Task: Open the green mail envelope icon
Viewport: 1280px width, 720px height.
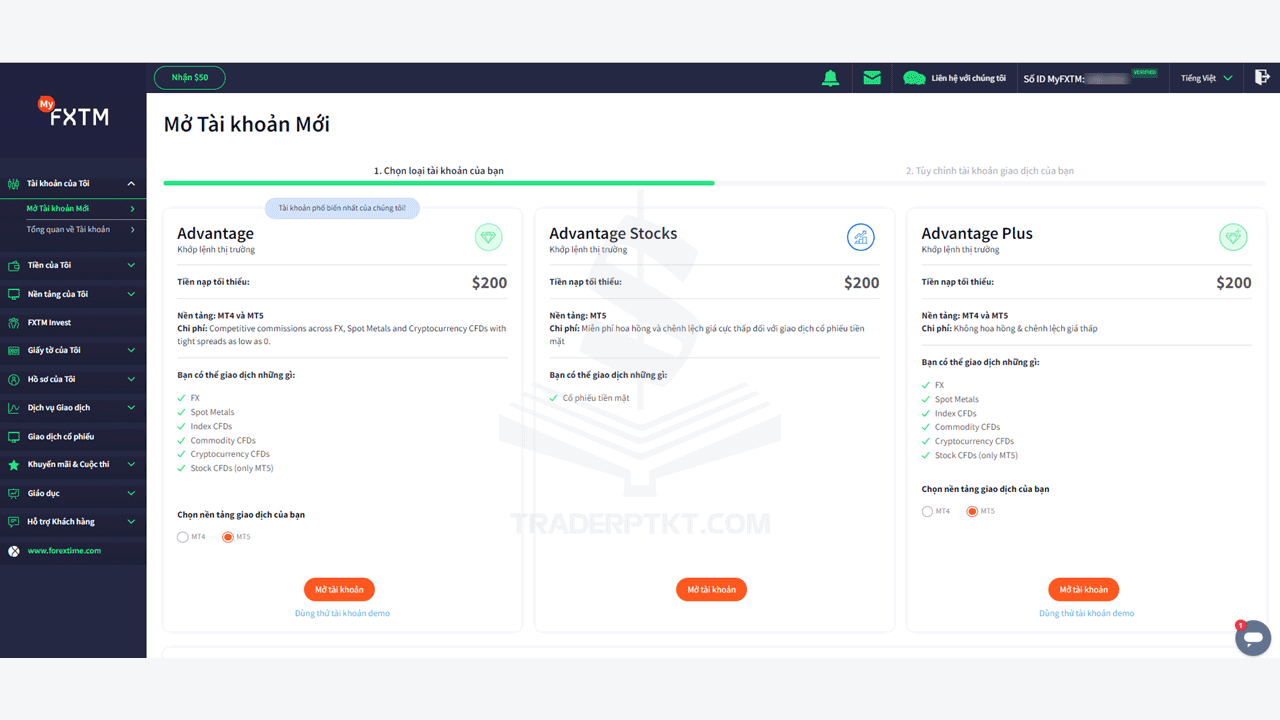Action: point(872,78)
